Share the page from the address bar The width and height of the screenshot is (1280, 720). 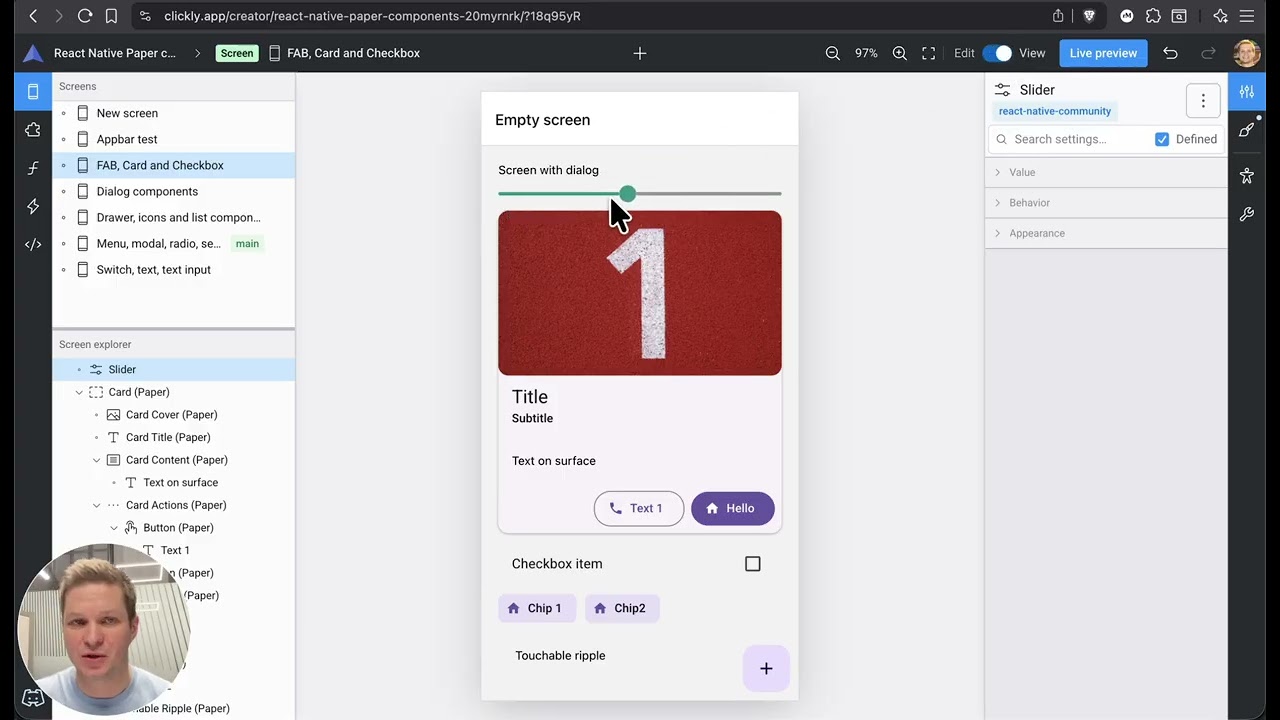click(1058, 16)
